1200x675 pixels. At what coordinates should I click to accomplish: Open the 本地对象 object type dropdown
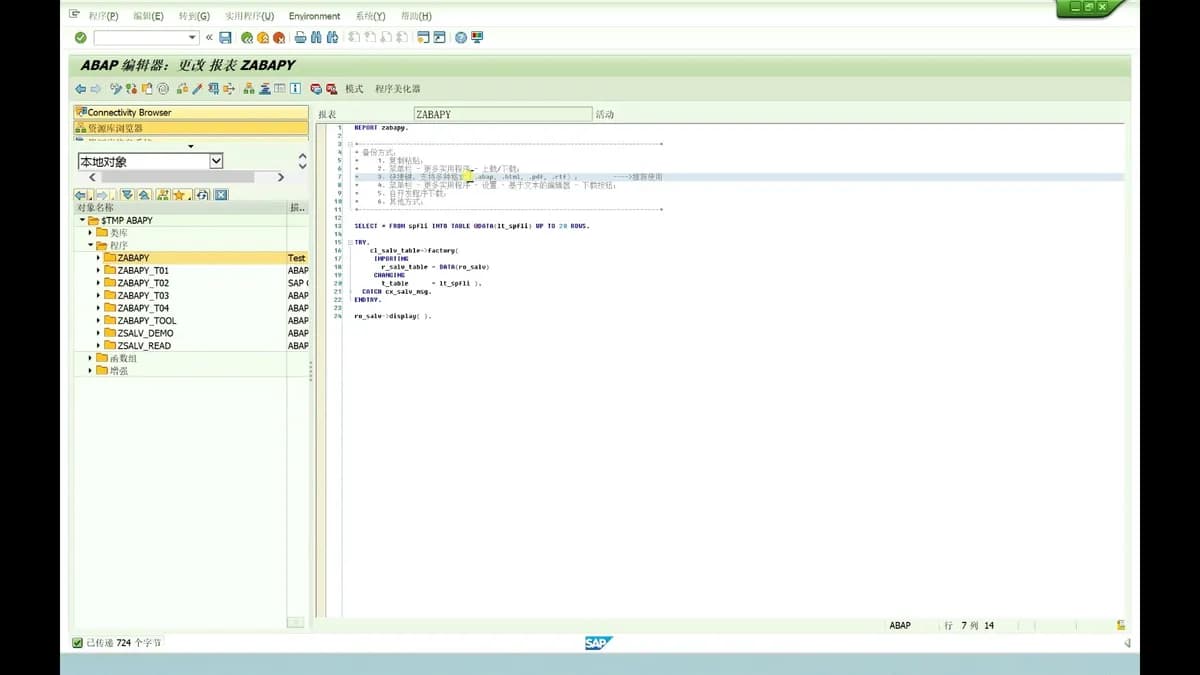tap(216, 161)
